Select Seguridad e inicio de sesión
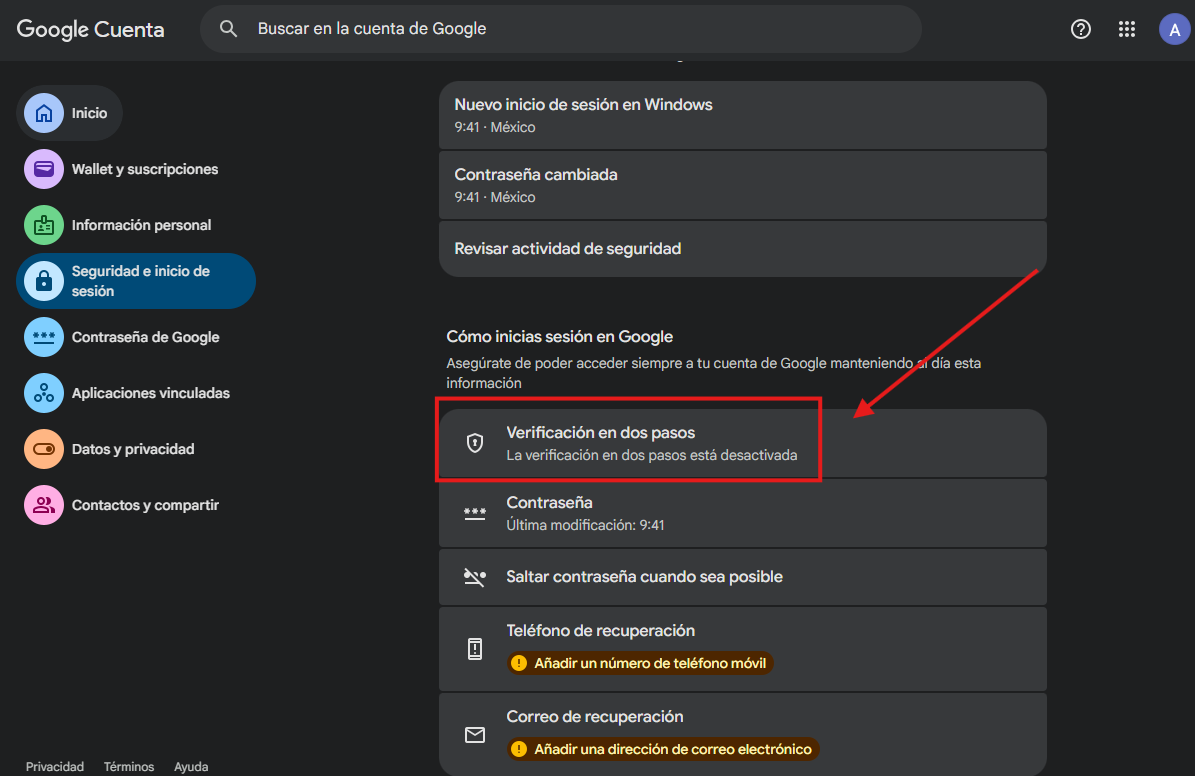Viewport: 1195px width, 776px height. point(136,281)
